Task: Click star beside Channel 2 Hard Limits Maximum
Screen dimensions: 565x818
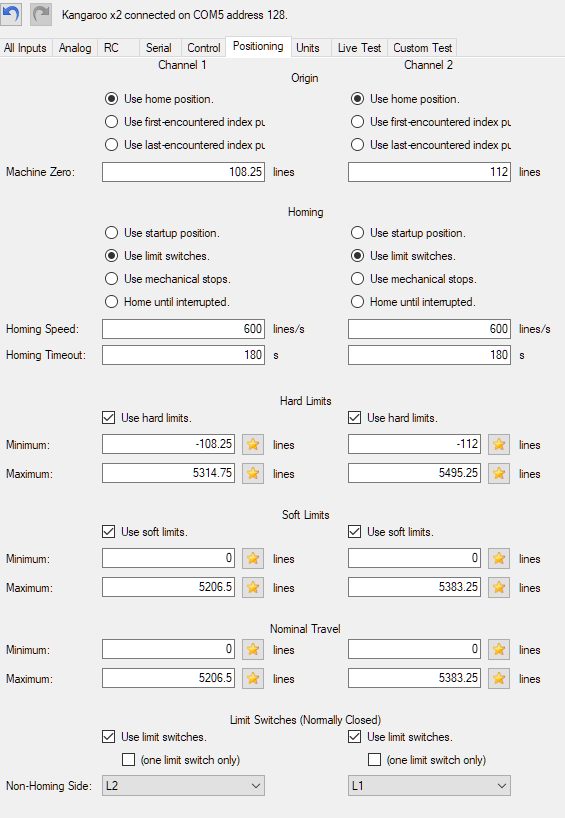Action: [499, 473]
